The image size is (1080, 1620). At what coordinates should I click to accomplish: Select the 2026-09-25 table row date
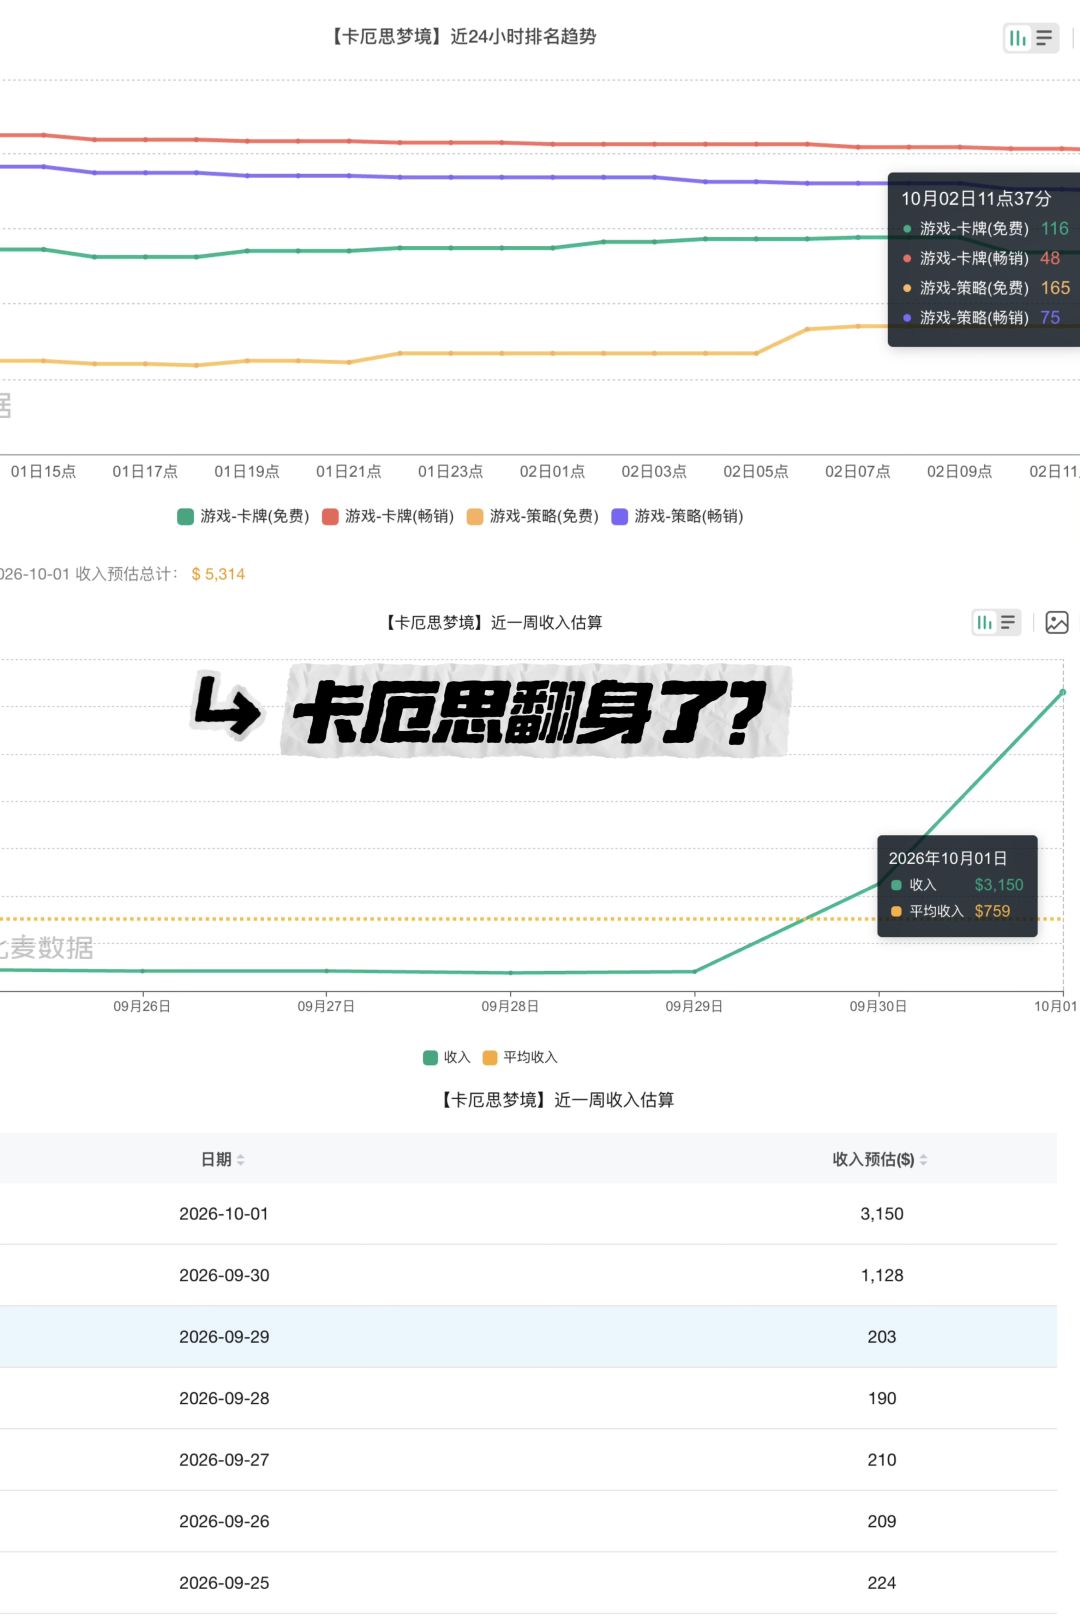[x=224, y=1583]
